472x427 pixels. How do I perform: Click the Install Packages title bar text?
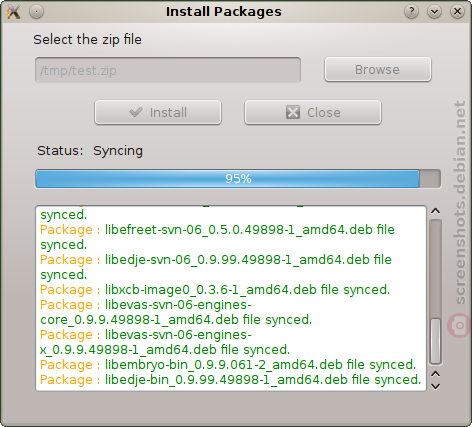point(224,12)
